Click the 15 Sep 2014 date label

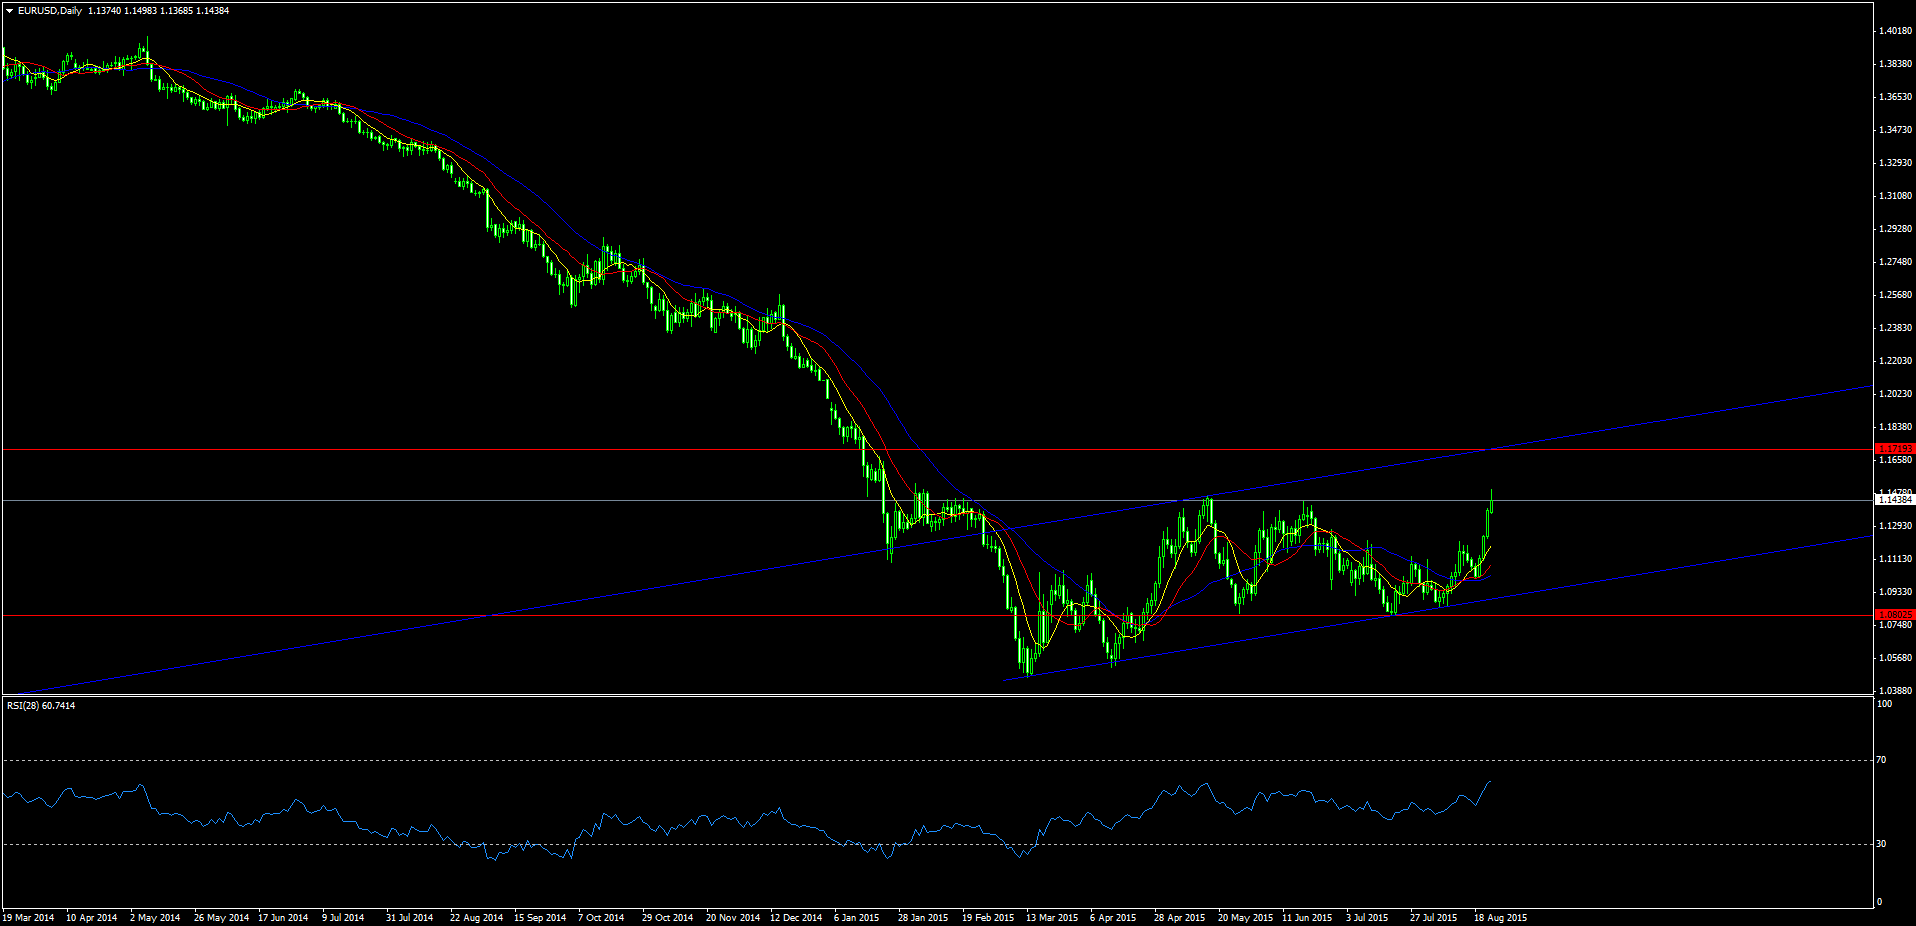(x=540, y=918)
